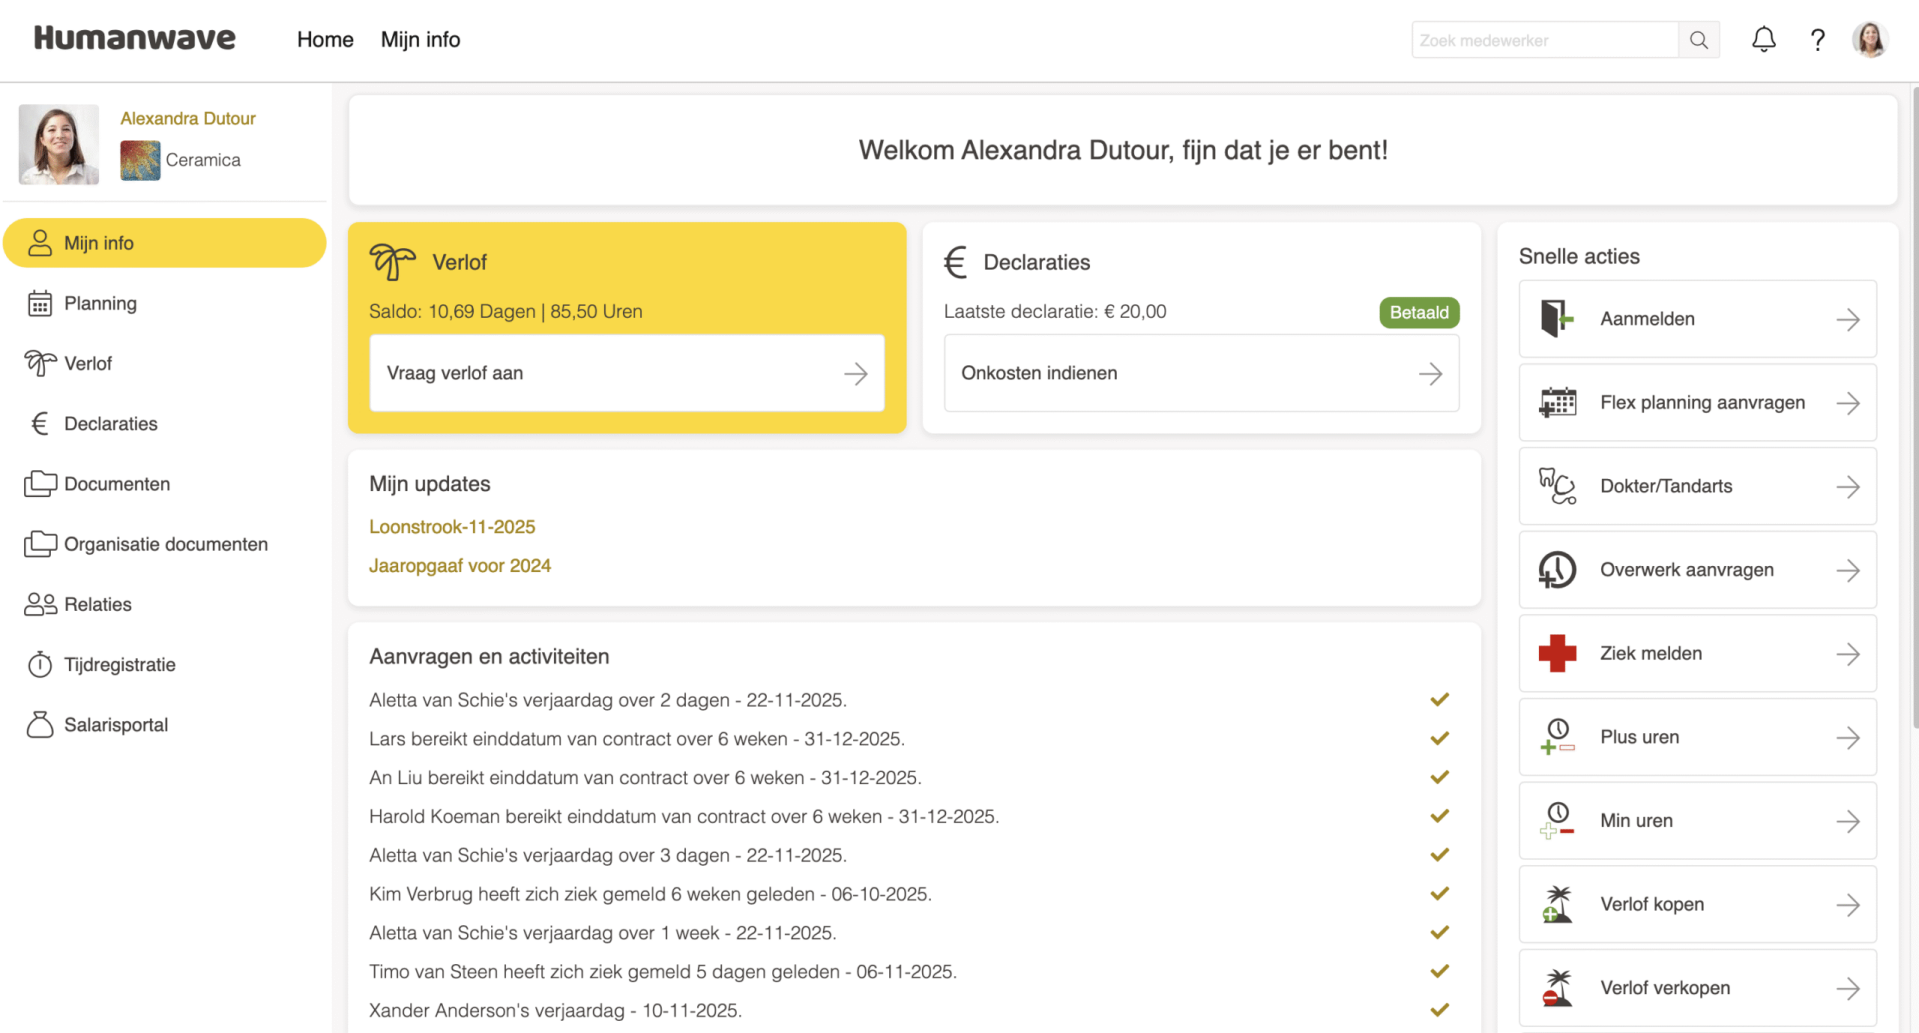Click the Zoek medewerker search field

pos(1543,40)
